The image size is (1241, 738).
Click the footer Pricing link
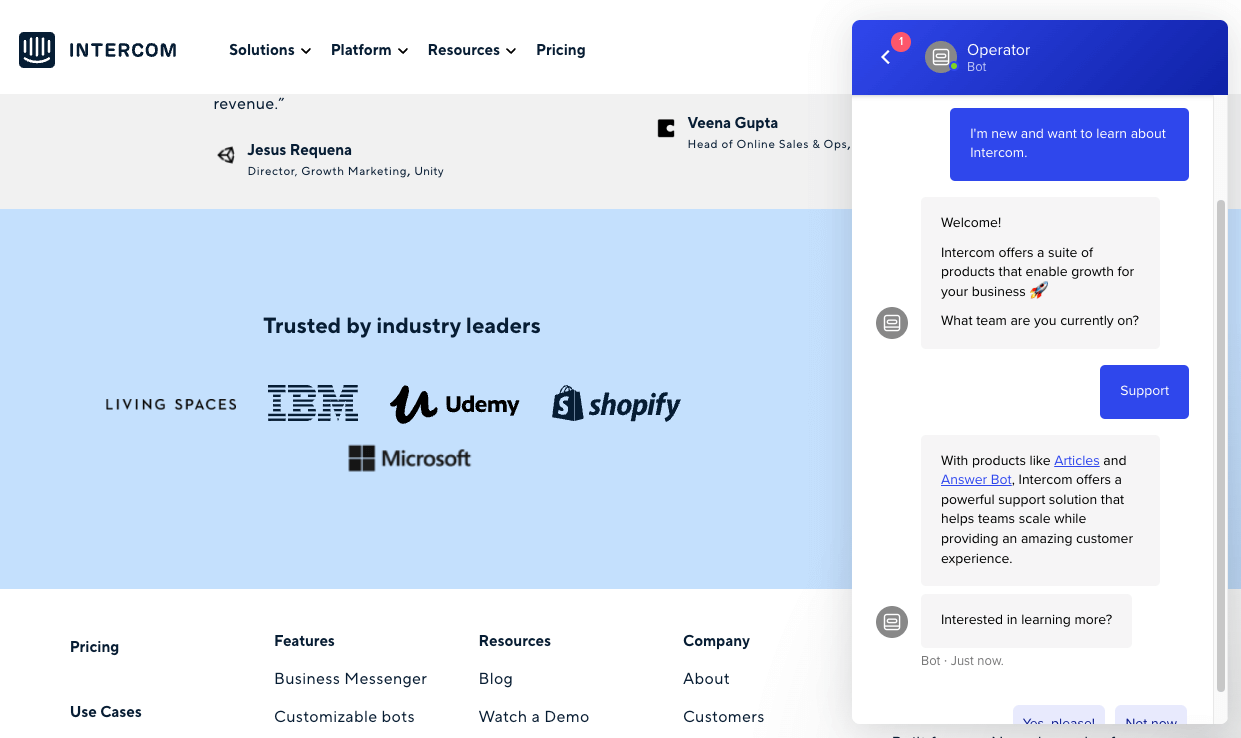95,647
